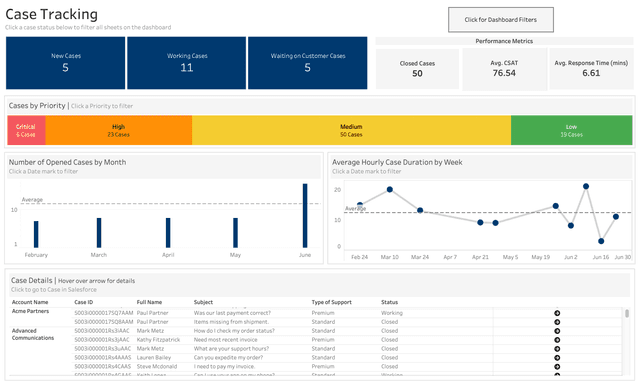Filter by the New Cases tile
Screen dimensions: 640x386
coord(65,63)
